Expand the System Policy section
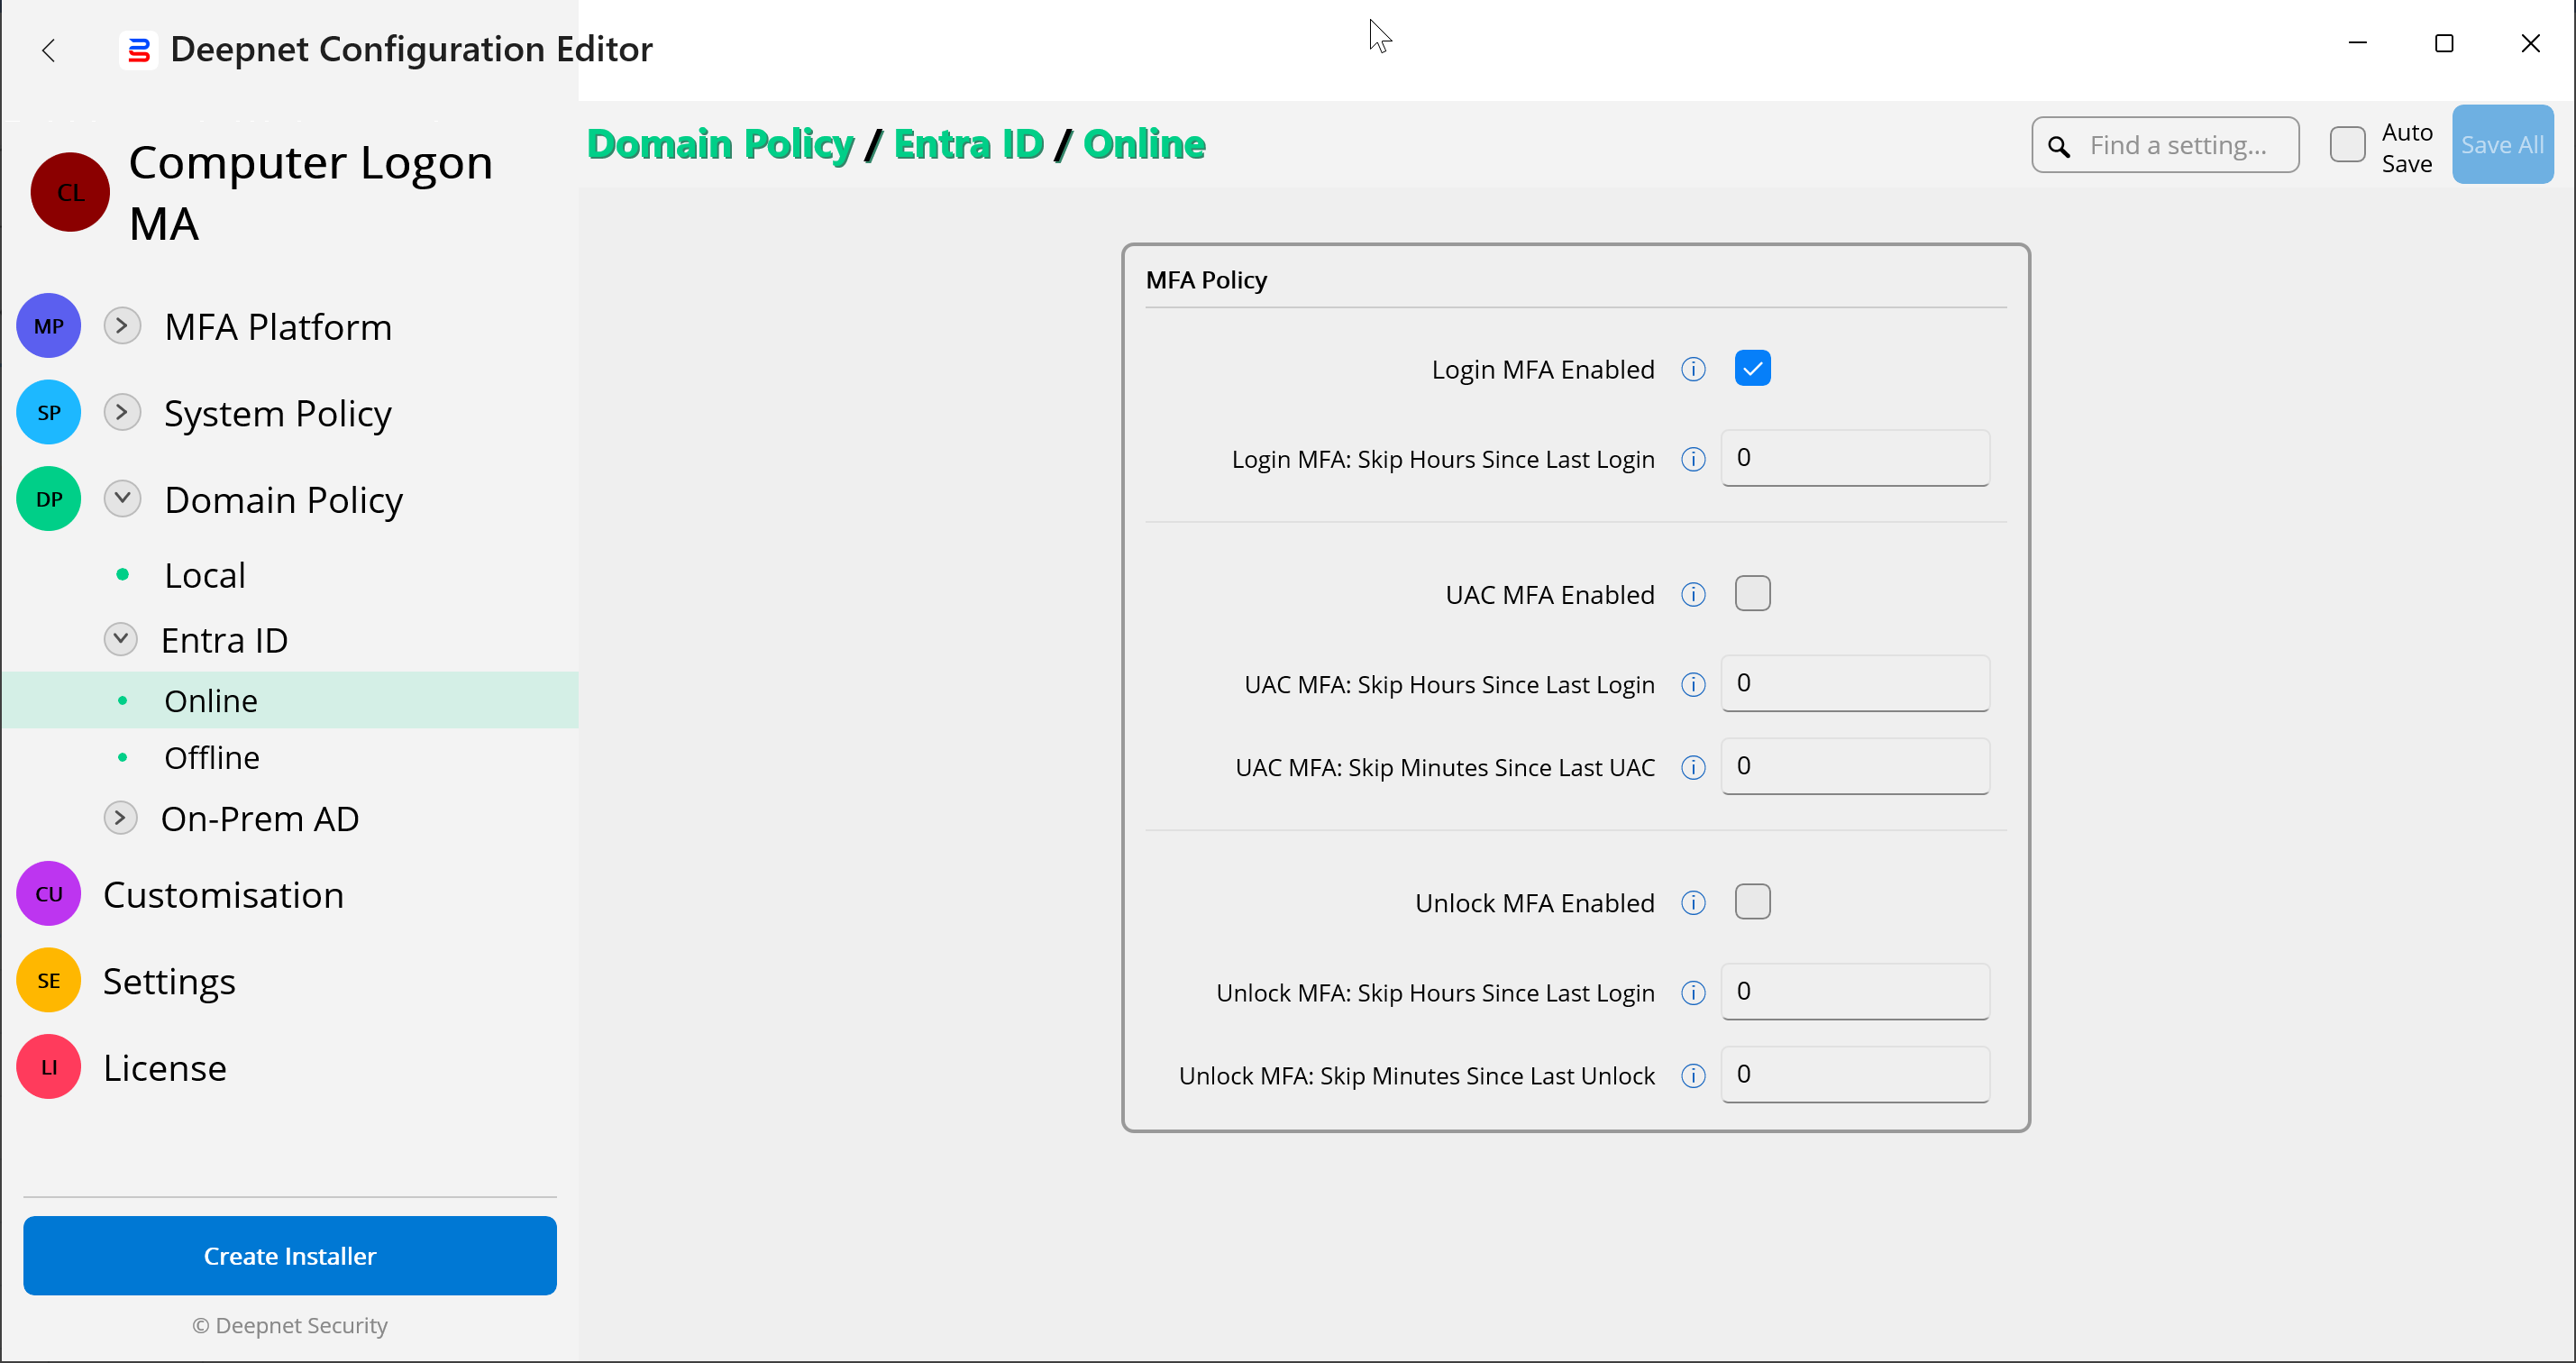This screenshot has height=1363, width=2576. [x=122, y=412]
